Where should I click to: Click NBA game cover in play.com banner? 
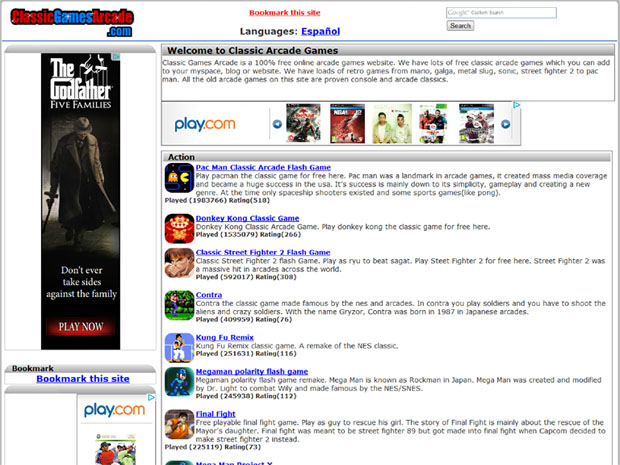coord(347,123)
